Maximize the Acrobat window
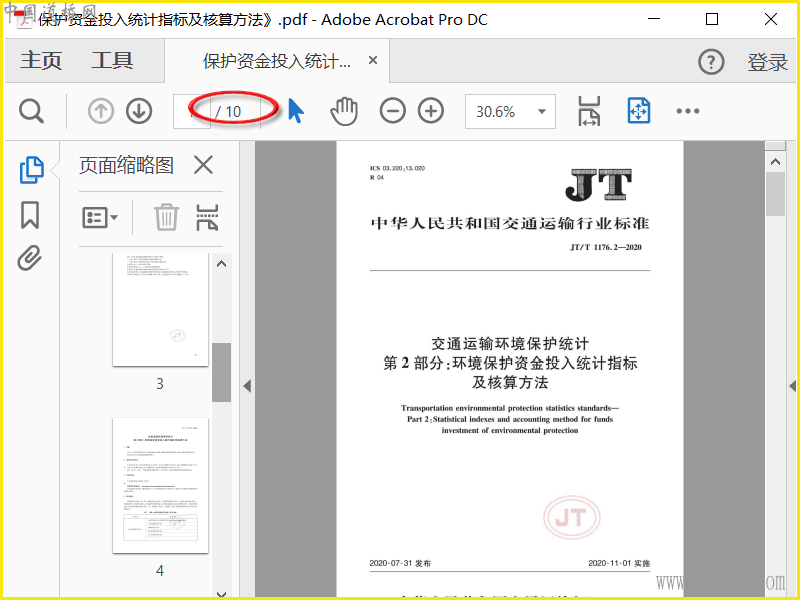 coord(712,19)
